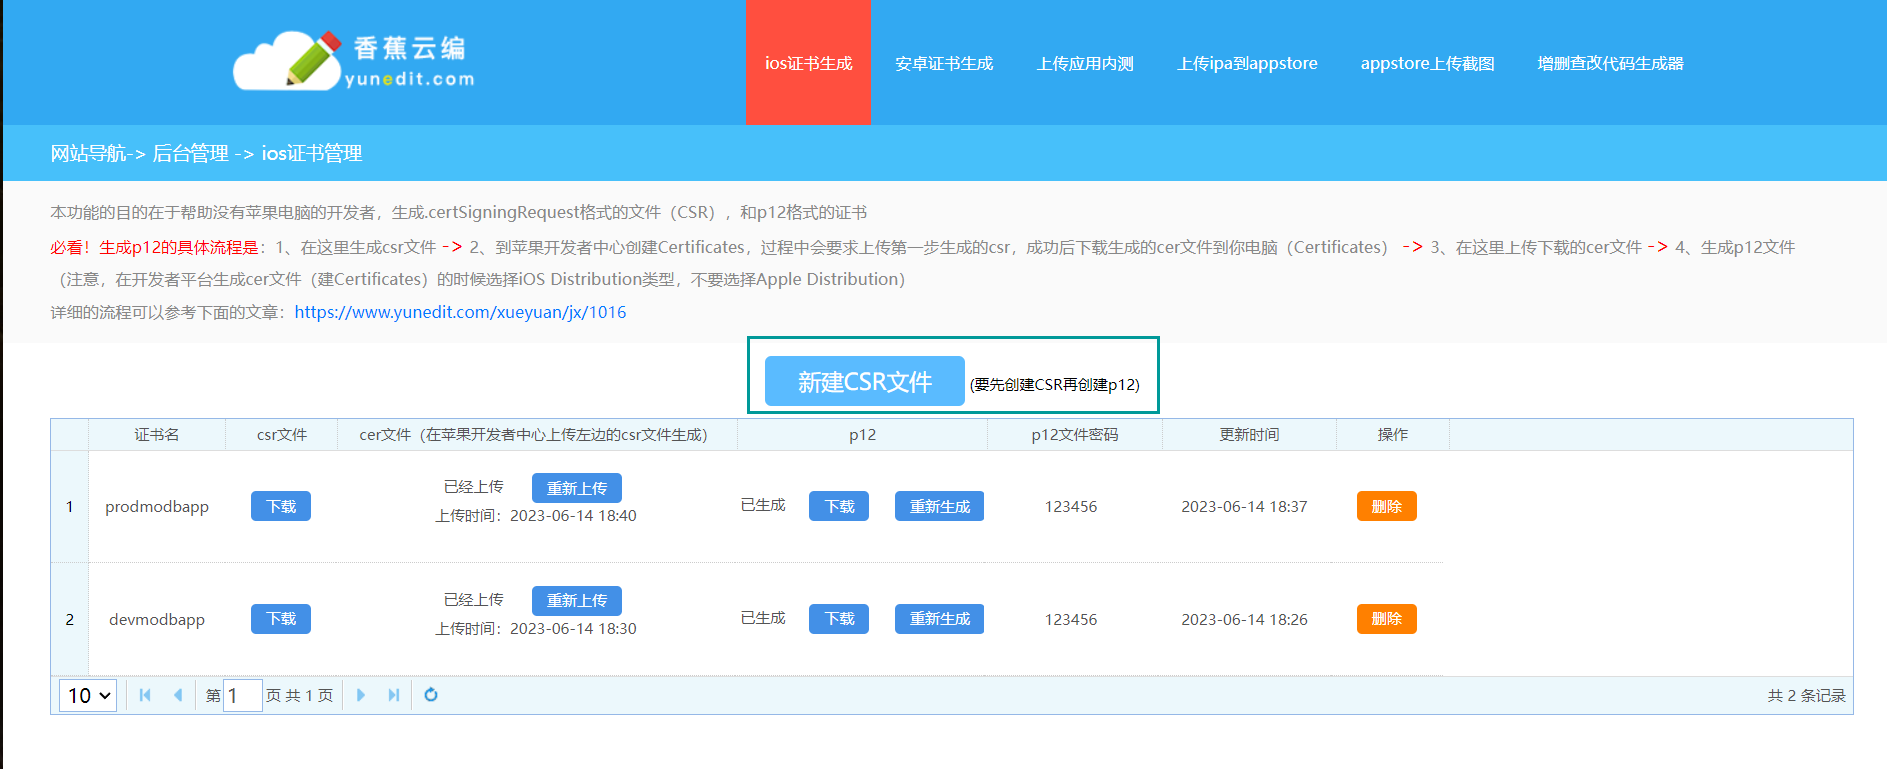The image size is (1887, 769).
Task: Open 增删查改代码生成器 nav tab
Action: pyautogui.click(x=1610, y=63)
